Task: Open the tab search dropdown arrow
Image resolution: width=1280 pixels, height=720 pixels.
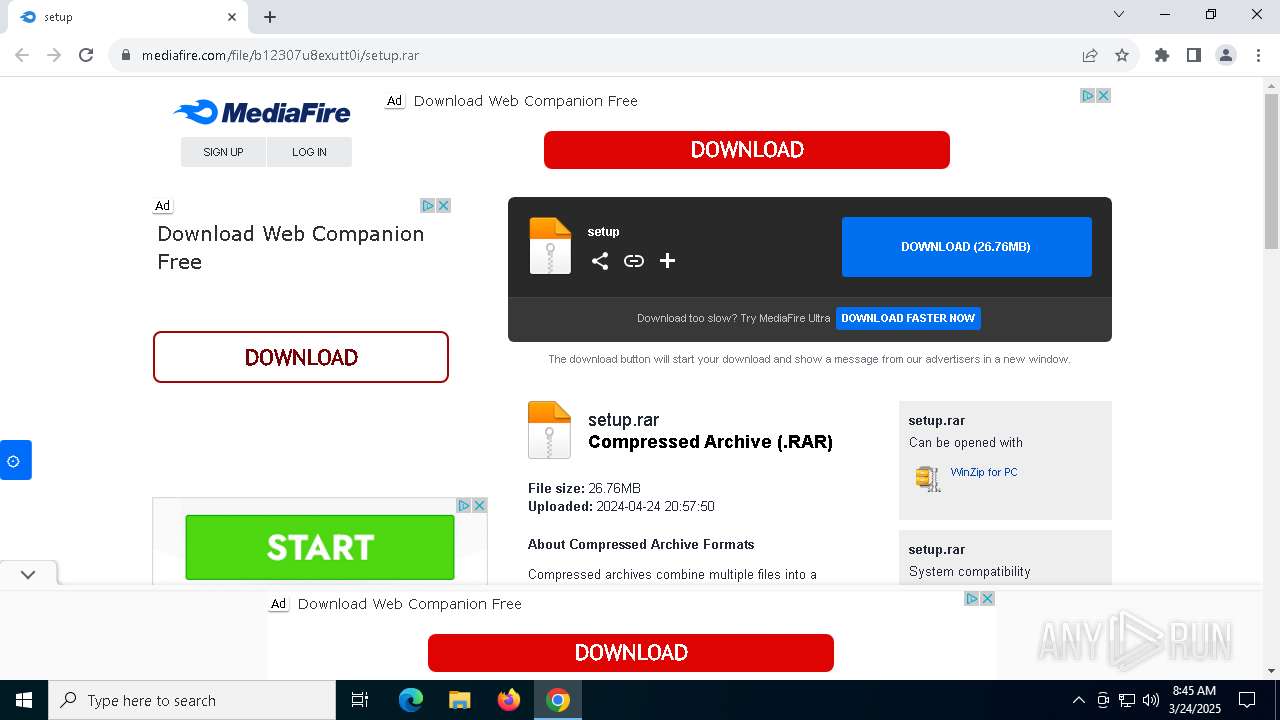Action: pos(1119,15)
